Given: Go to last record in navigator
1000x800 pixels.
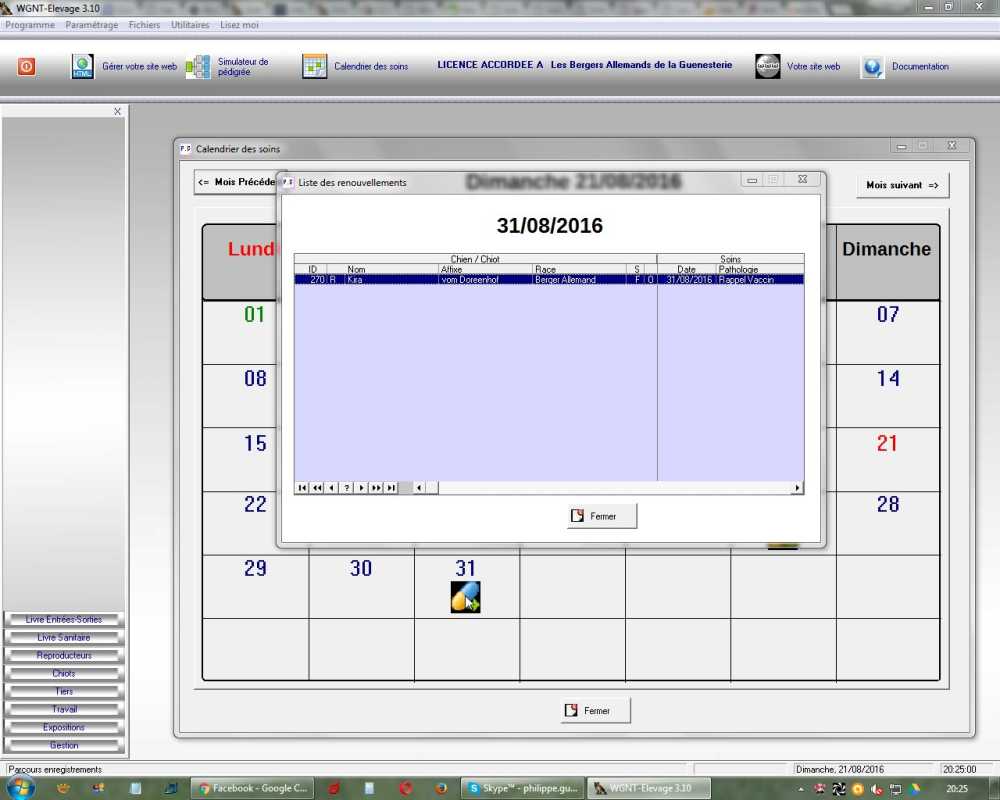Looking at the screenshot, I should coord(391,488).
